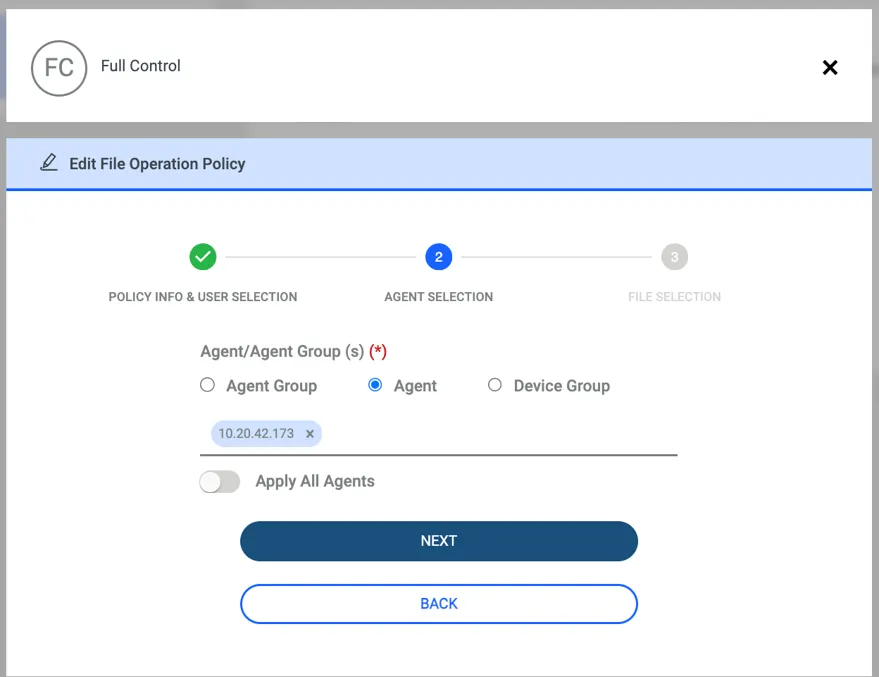The image size is (879, 677).
Task: Open Policy Info & User Selection step label
Action: click(x=203, y=296)
